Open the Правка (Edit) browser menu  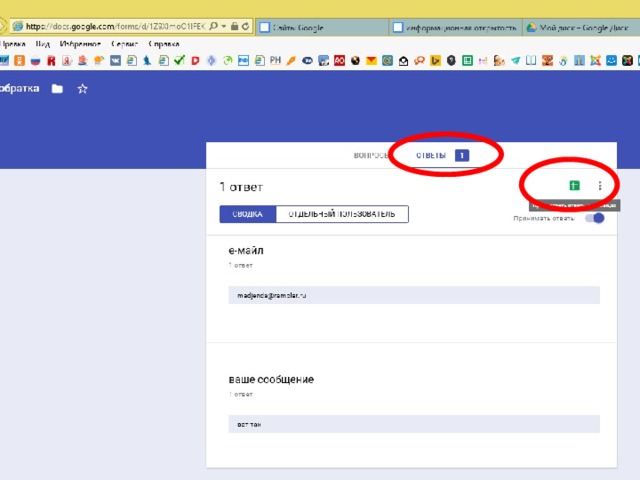[13, 45]
